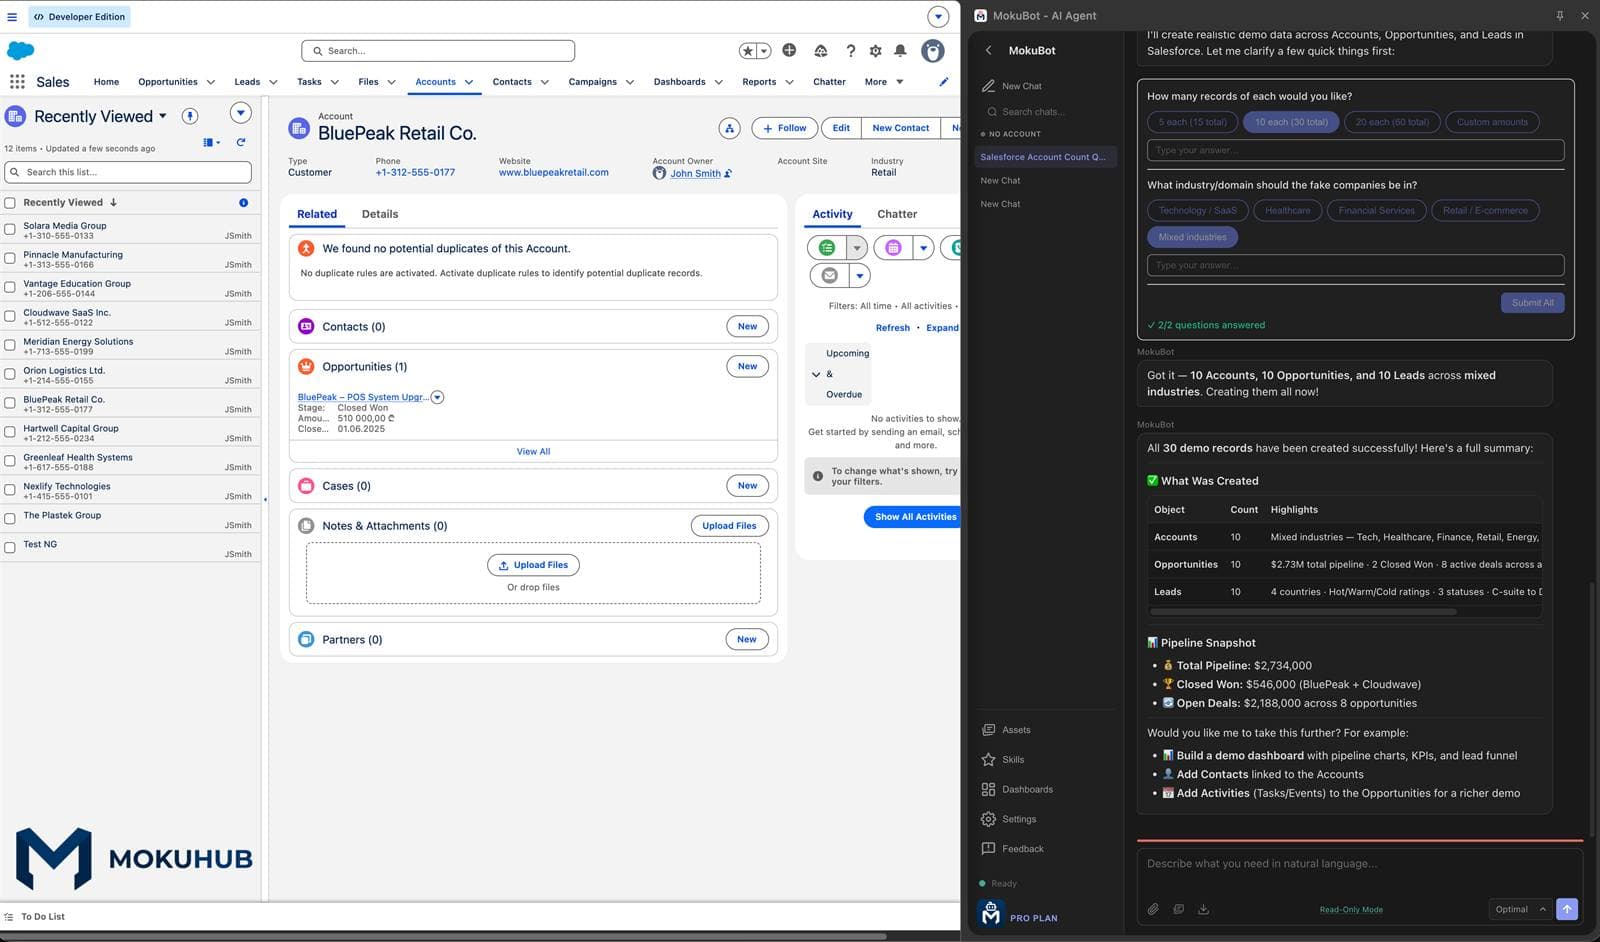Open BluePeak POS opportunity row actions menu
Viewport: 1600px width, 942px height.
coord(437,397)
